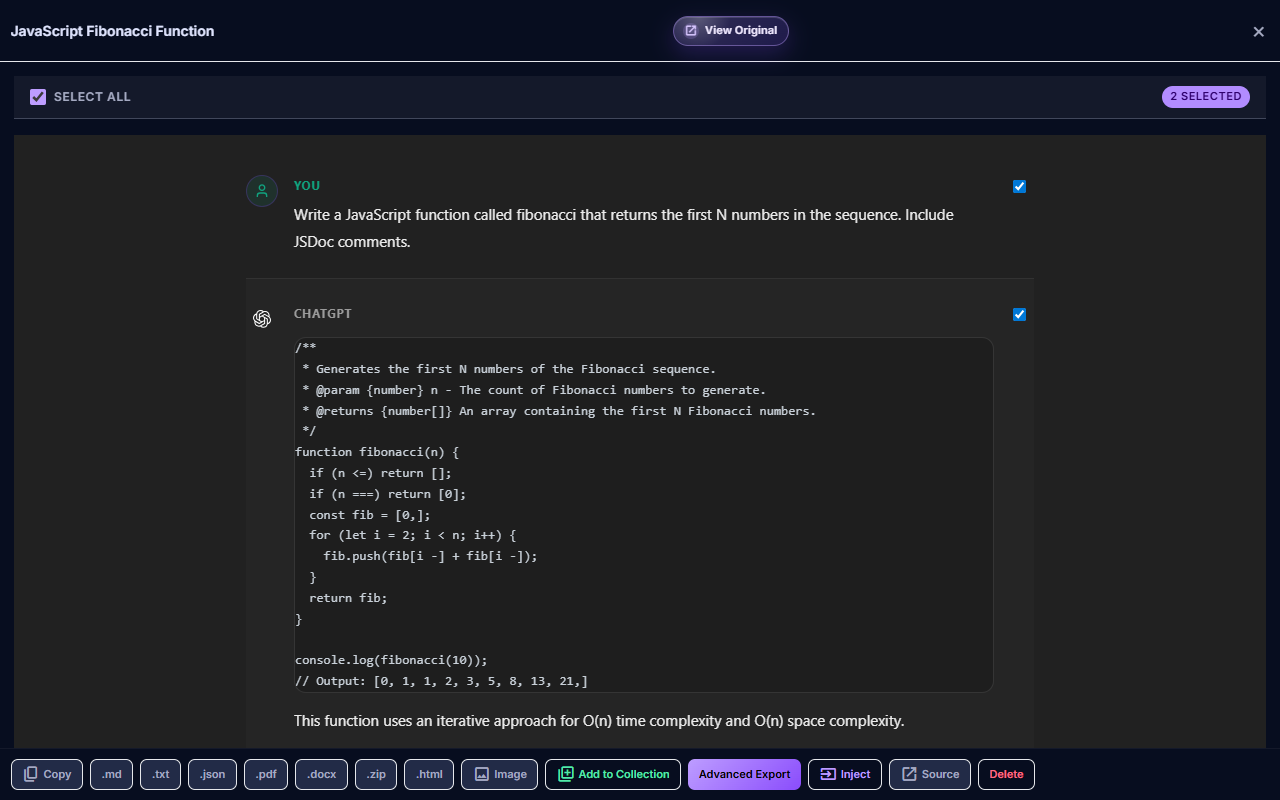The width and height of the screenshot is (1280, 800).
Task: Click the Inject button
Action: point(845,774)
